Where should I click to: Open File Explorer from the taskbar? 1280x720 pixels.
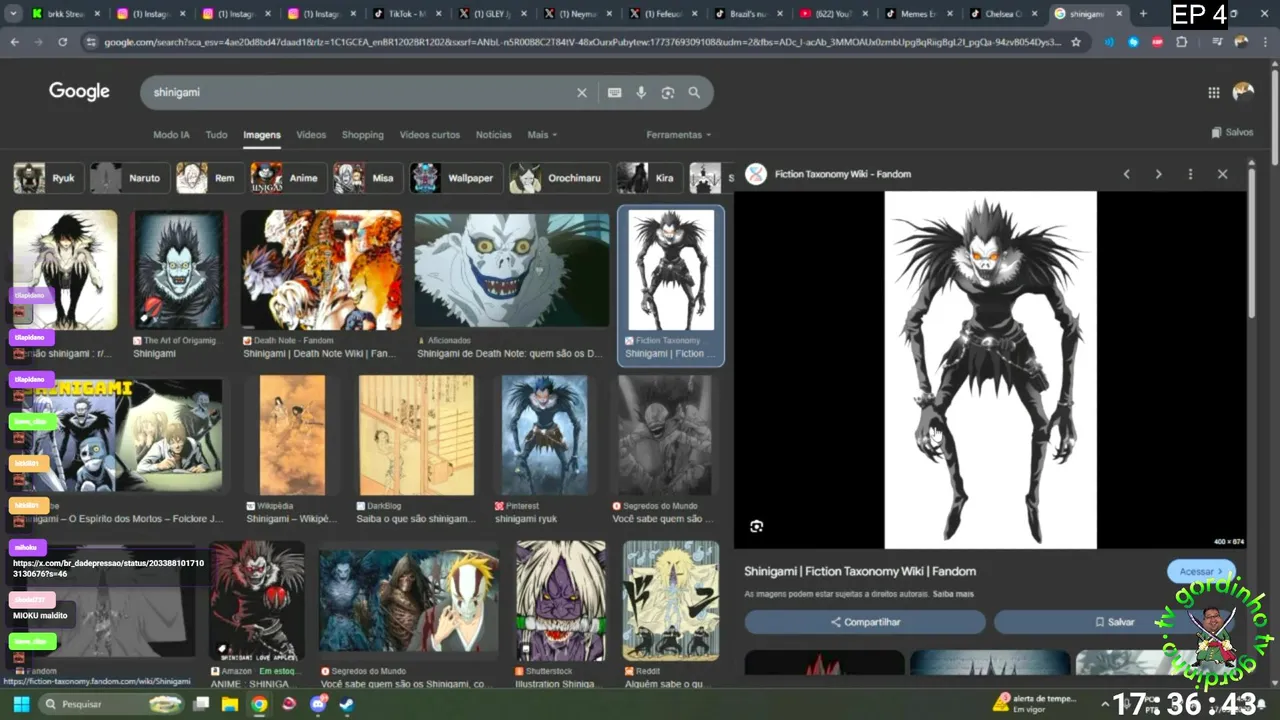tap(230, 704)
